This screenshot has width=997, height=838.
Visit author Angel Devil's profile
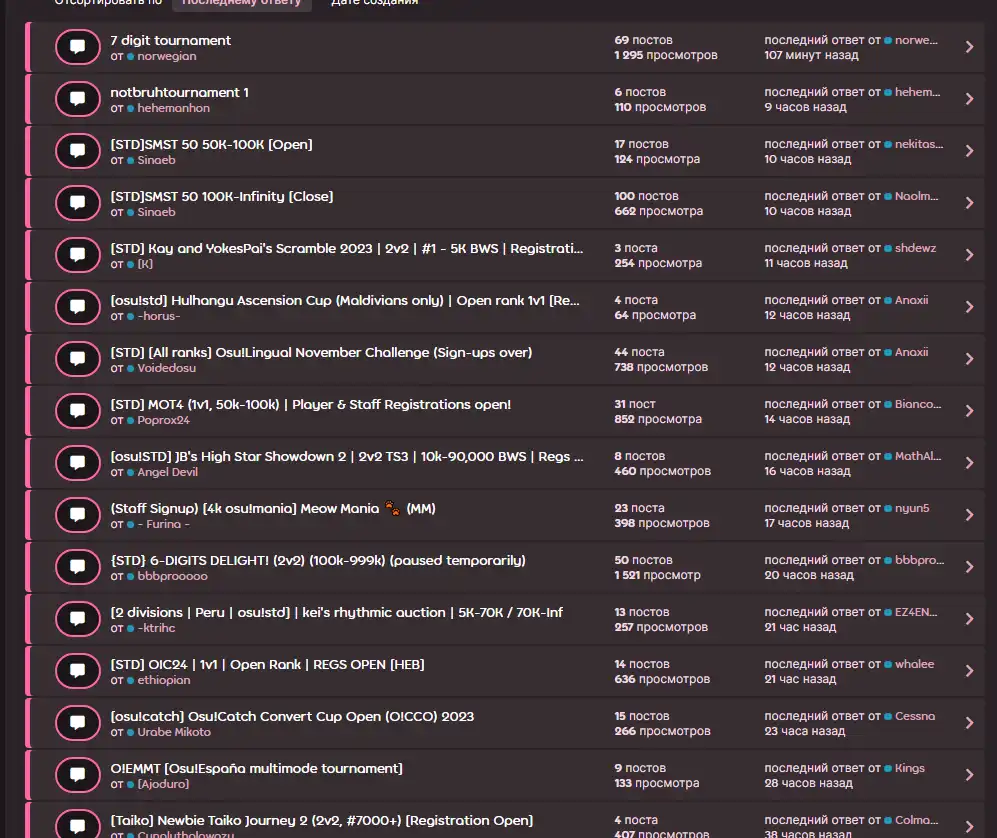pyautogui.click(x=167, y=472)
